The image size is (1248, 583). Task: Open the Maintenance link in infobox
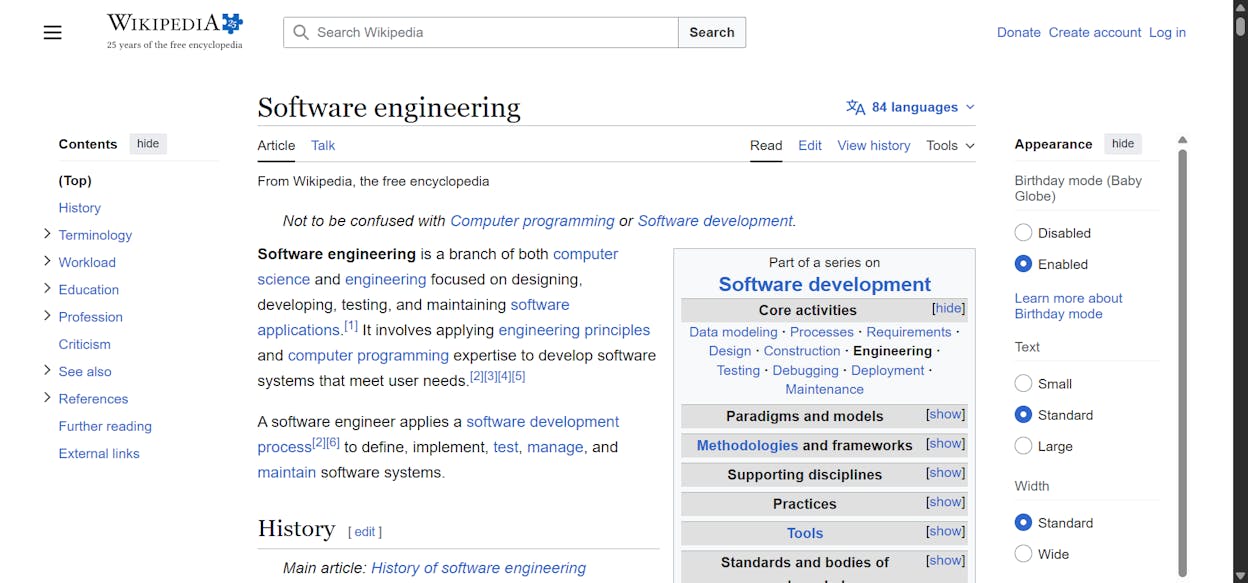pos(824,389)
